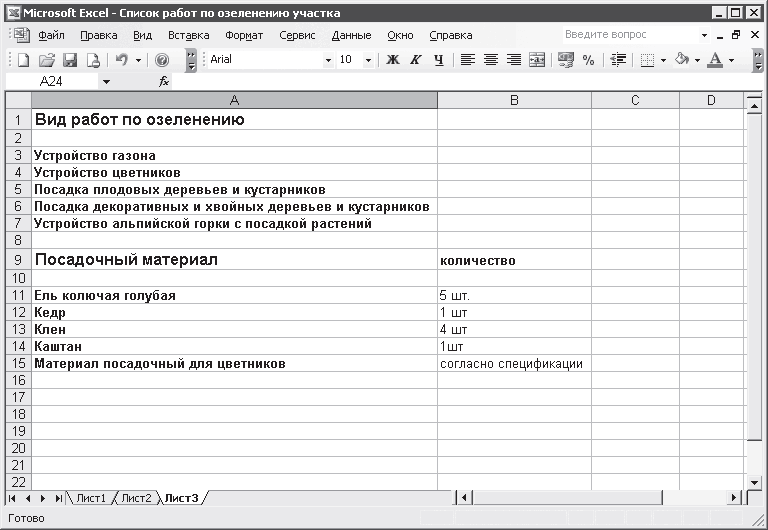This screenshot has width=768, height=530.
Task: Click the Open file folder icon
Action: 47,60
